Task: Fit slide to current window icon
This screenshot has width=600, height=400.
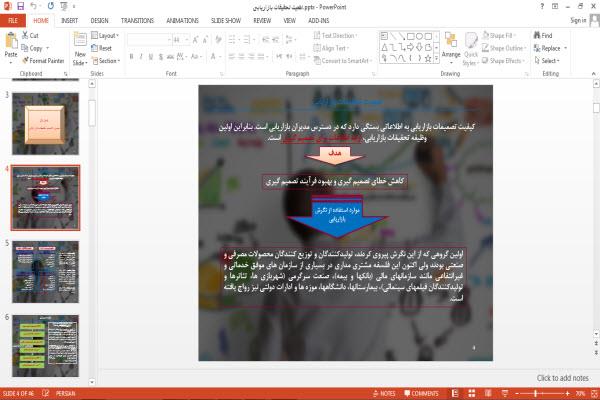Action: click(594, 393)
